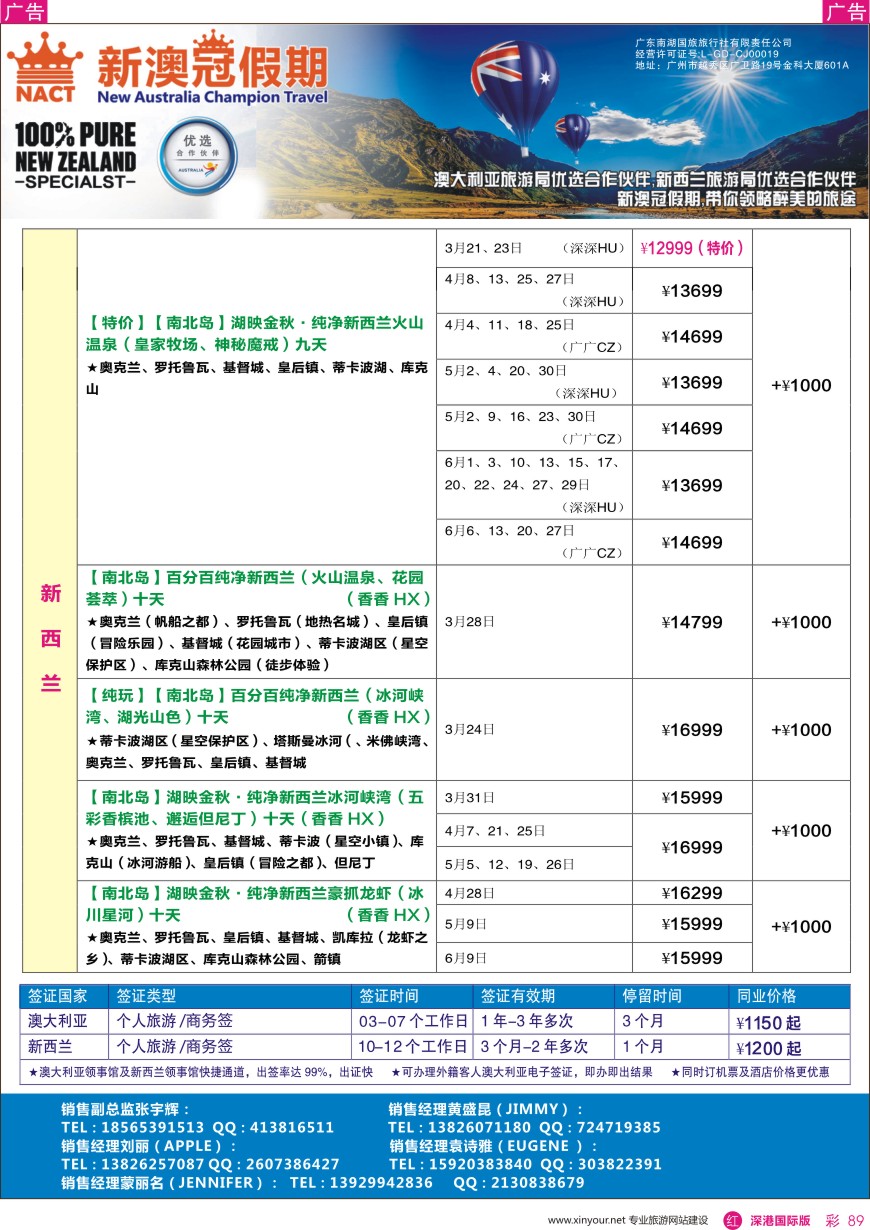Click the 3月31日 departure date
This screenshot has height=1230, width=870.
click(470, 797)
